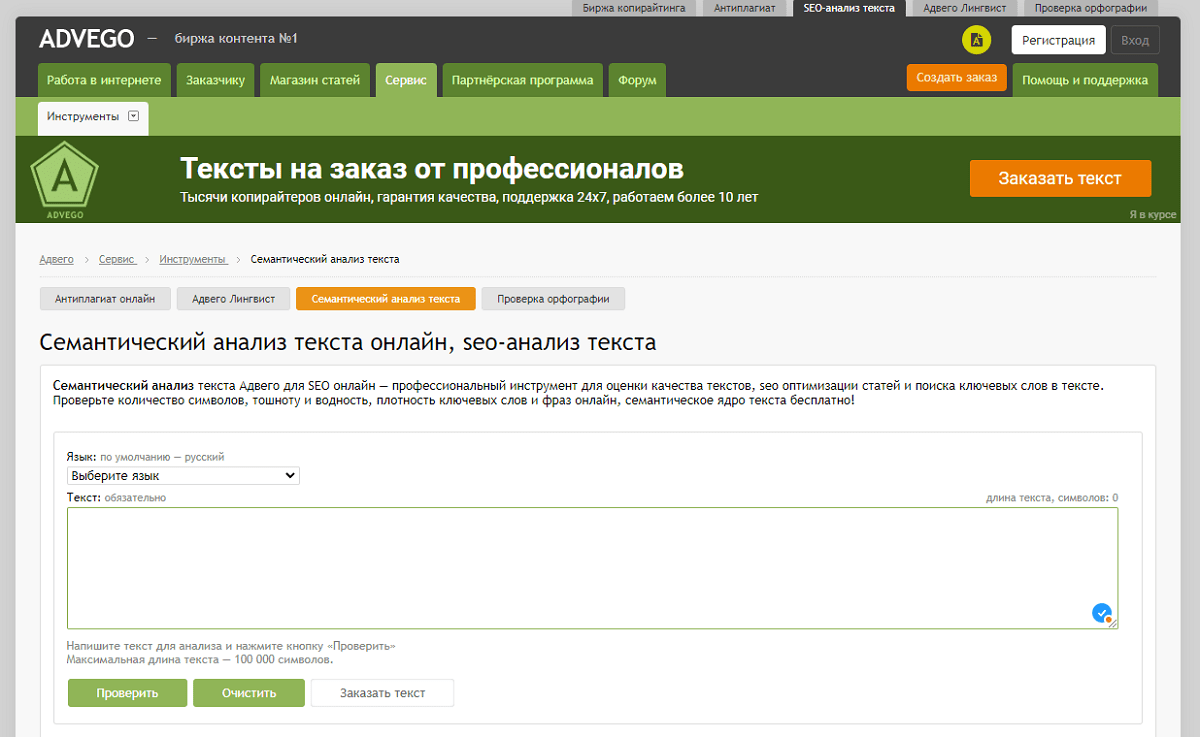
Task: Click the orange "Создать заказ" button
Action: (x=956, y=76)
